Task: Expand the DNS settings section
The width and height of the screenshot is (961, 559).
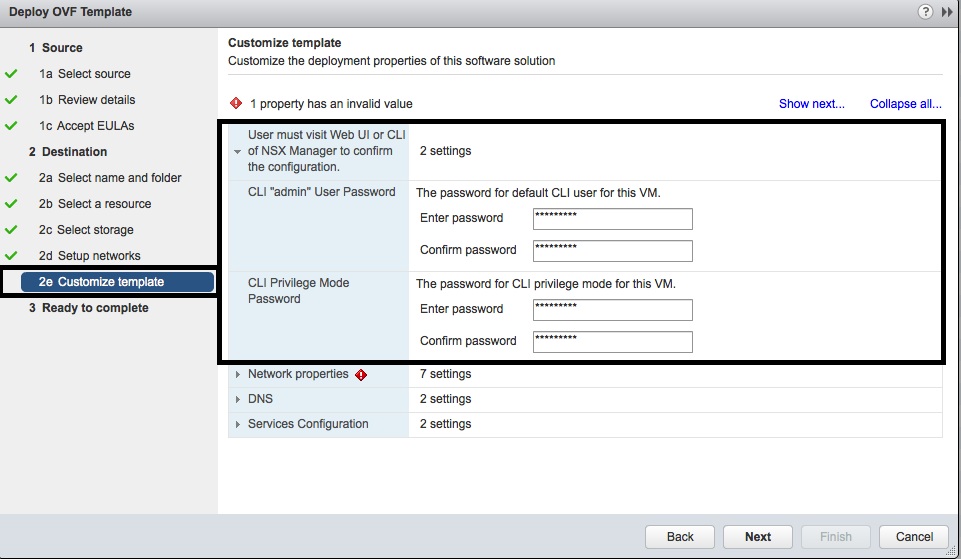Action: point(238,399)
